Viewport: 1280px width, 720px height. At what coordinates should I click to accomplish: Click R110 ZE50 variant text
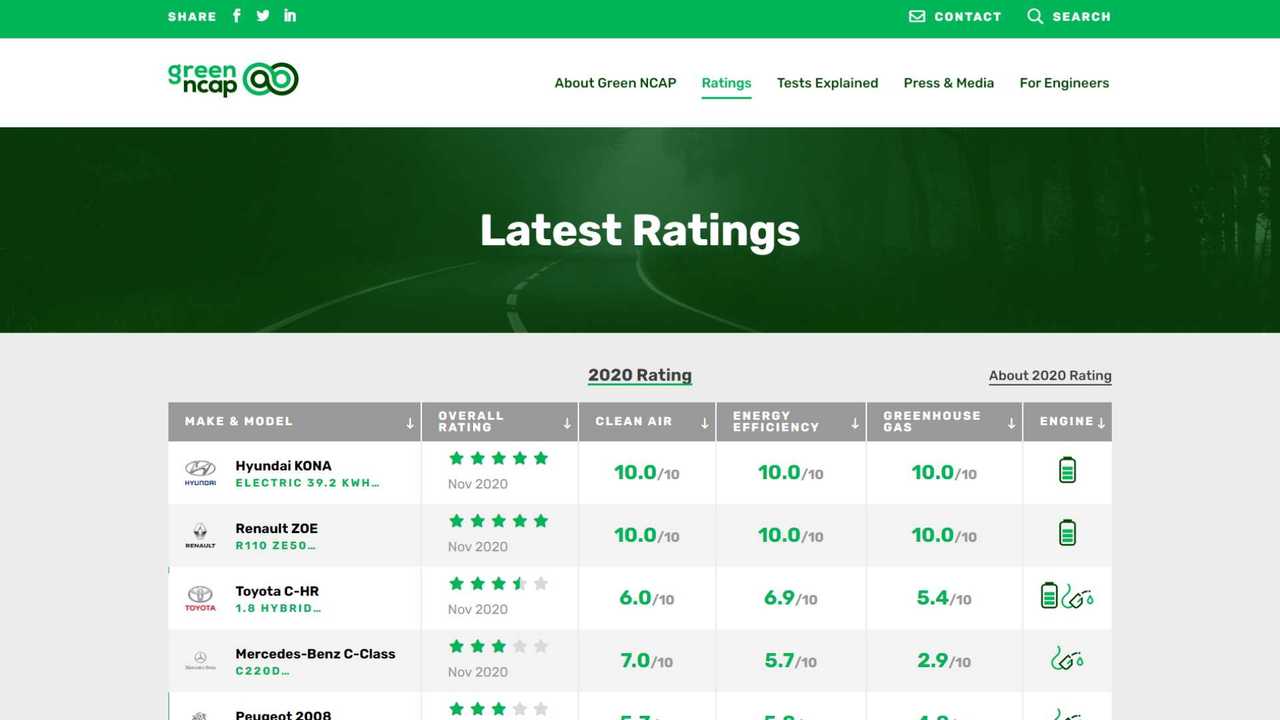point(276,546)
